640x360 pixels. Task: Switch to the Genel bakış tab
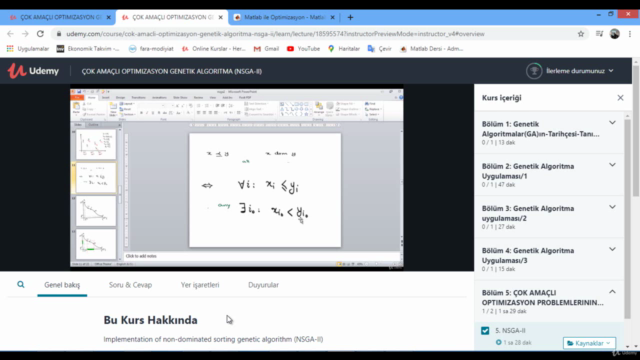point(62,285)
